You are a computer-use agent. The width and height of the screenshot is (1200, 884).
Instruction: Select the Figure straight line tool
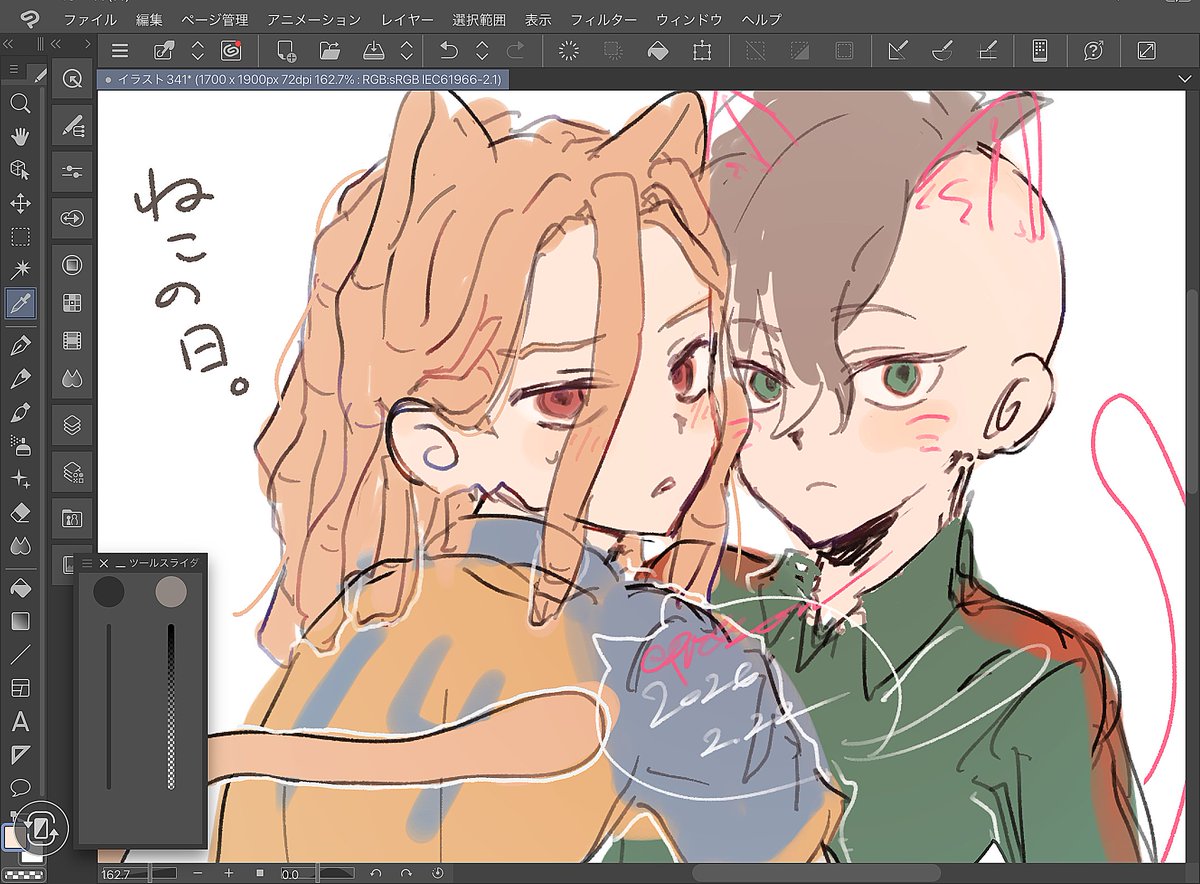[20, 655]
